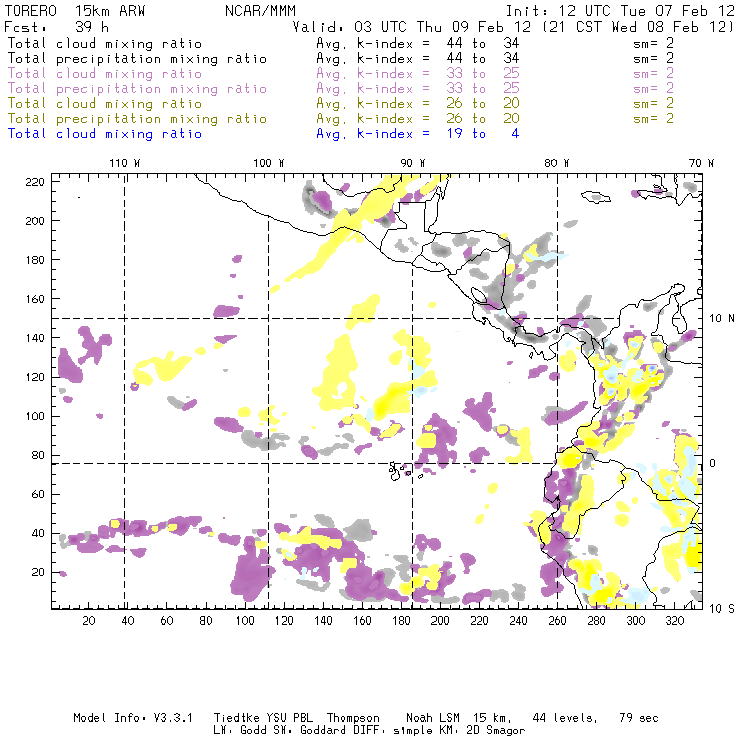Viewport: 740px width, 740px height.
Task: Click the "60" tick on the vertical axis
Action: pyautogui.click(x=38, y=494)
